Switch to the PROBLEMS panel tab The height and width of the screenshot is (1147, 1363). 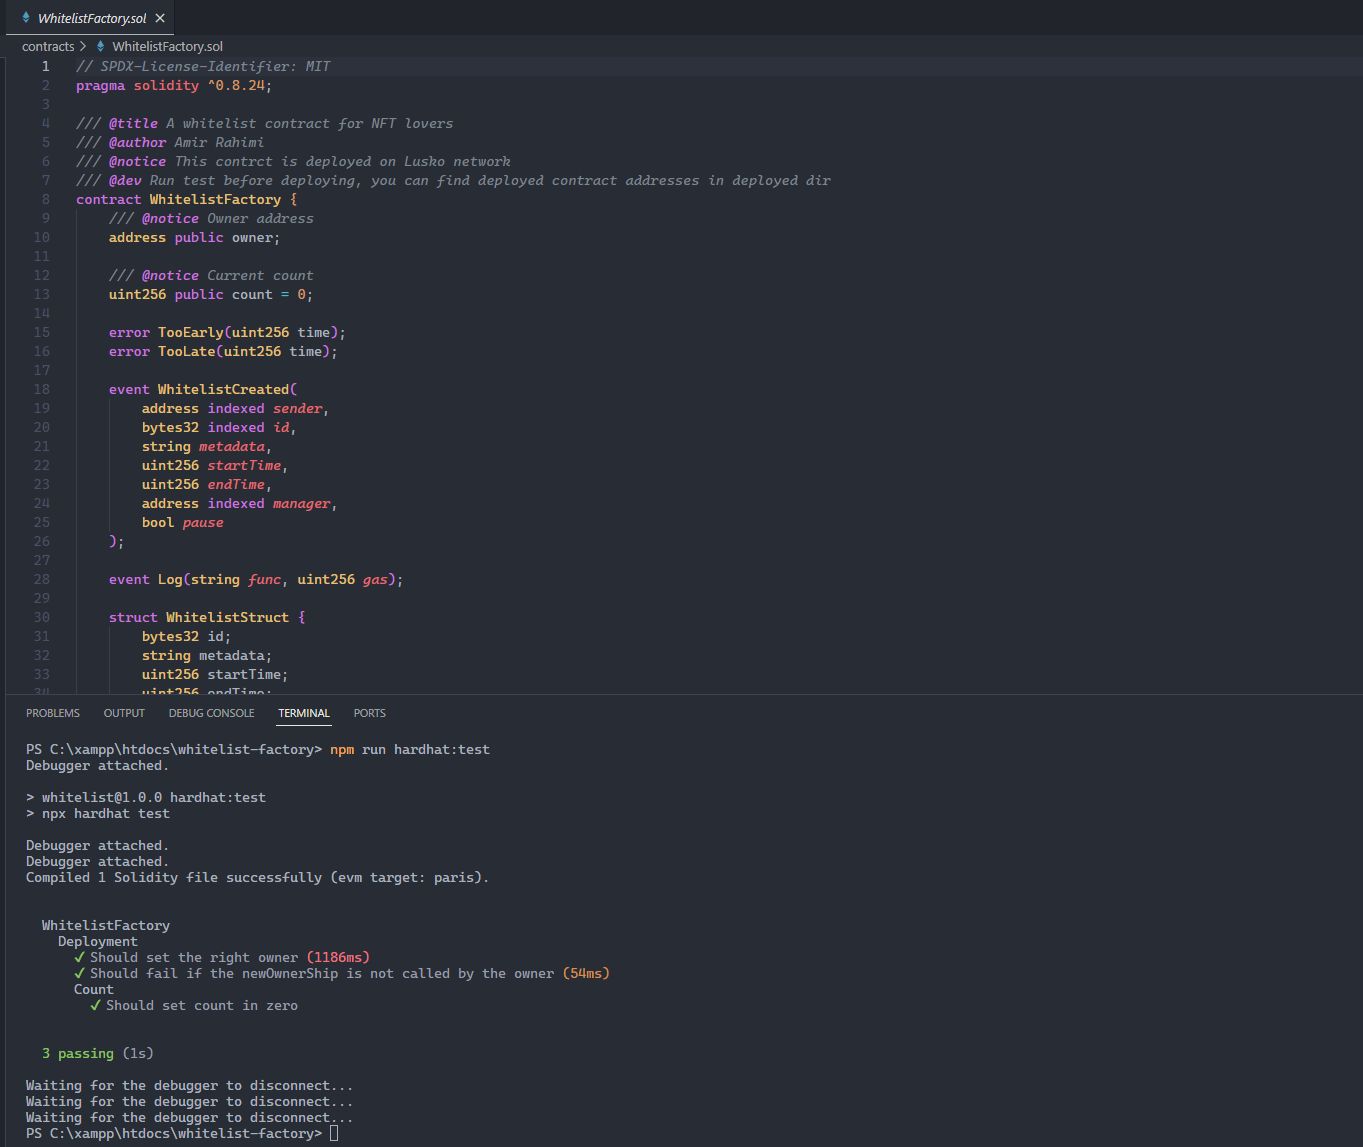[x=53, y=713]
